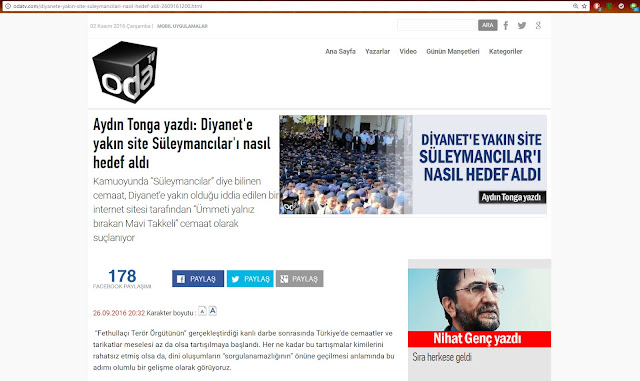Open the MOBİL UYGULAMALAR link
The image size is (640, 381).
pyautogui.click(x=182, y=26)
